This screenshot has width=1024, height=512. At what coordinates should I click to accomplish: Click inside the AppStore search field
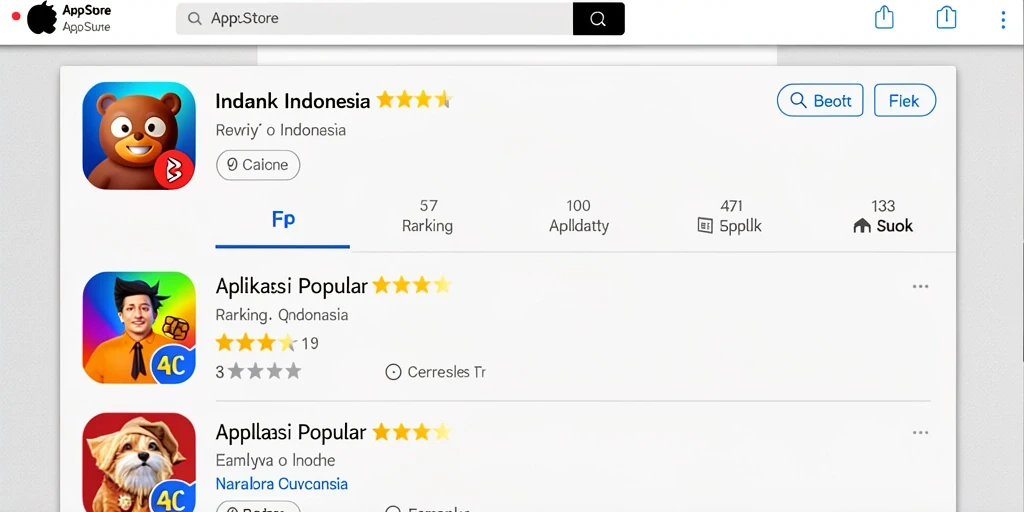374,19
